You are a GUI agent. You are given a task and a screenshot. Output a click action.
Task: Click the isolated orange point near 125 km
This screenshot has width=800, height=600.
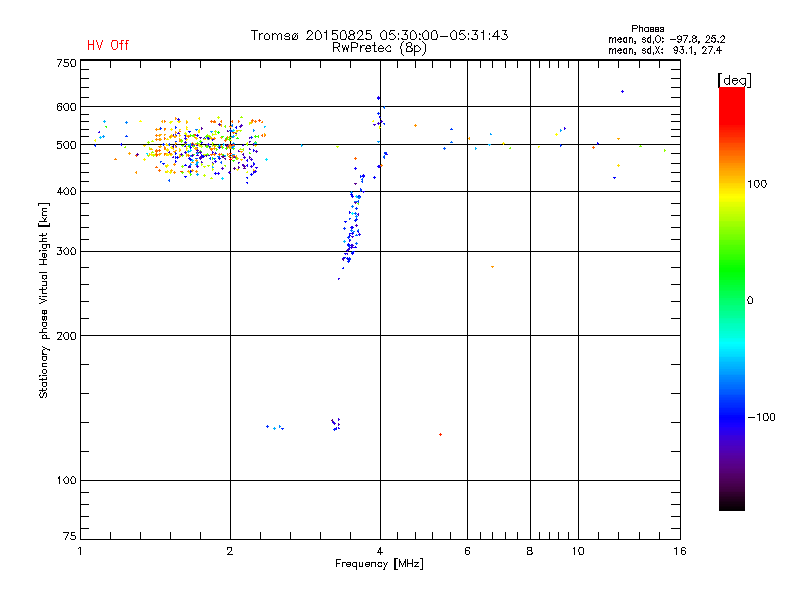tap(440, 434)
